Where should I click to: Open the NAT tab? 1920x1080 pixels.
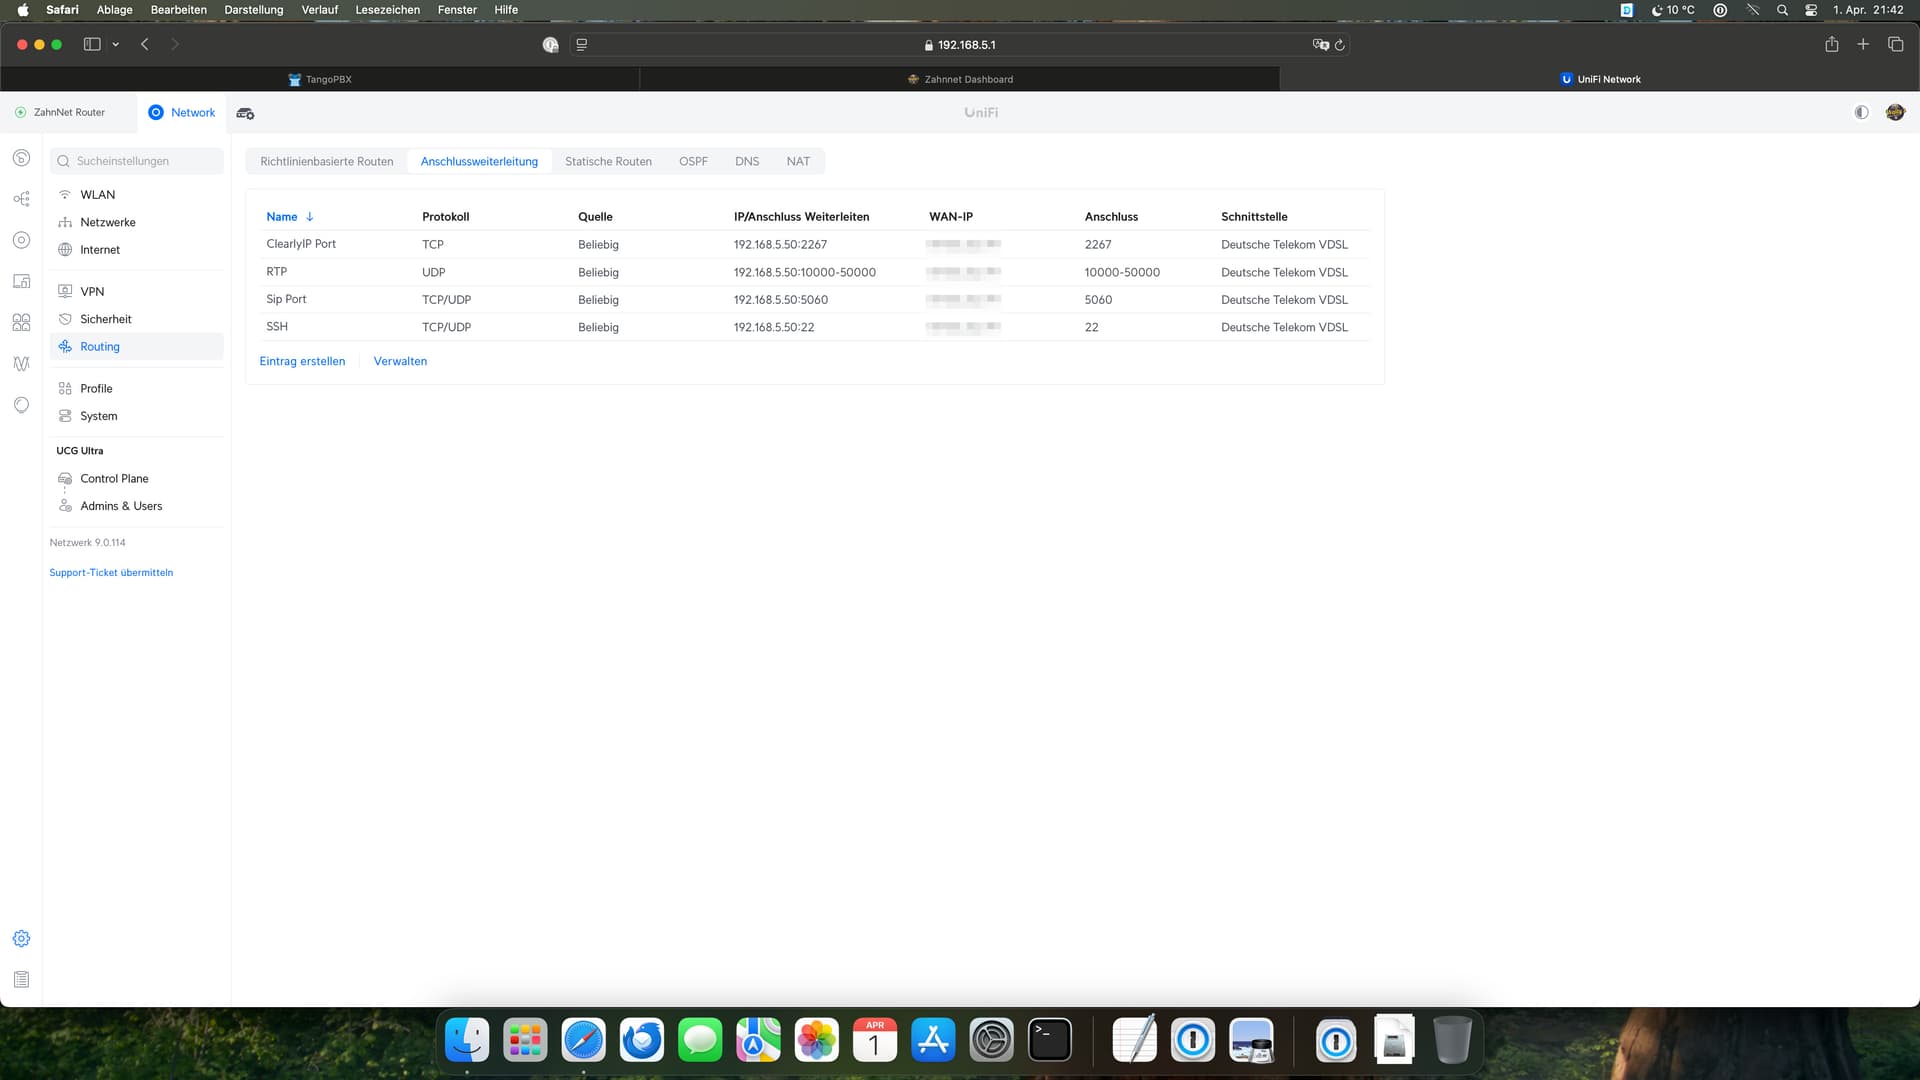click(798, 161)
